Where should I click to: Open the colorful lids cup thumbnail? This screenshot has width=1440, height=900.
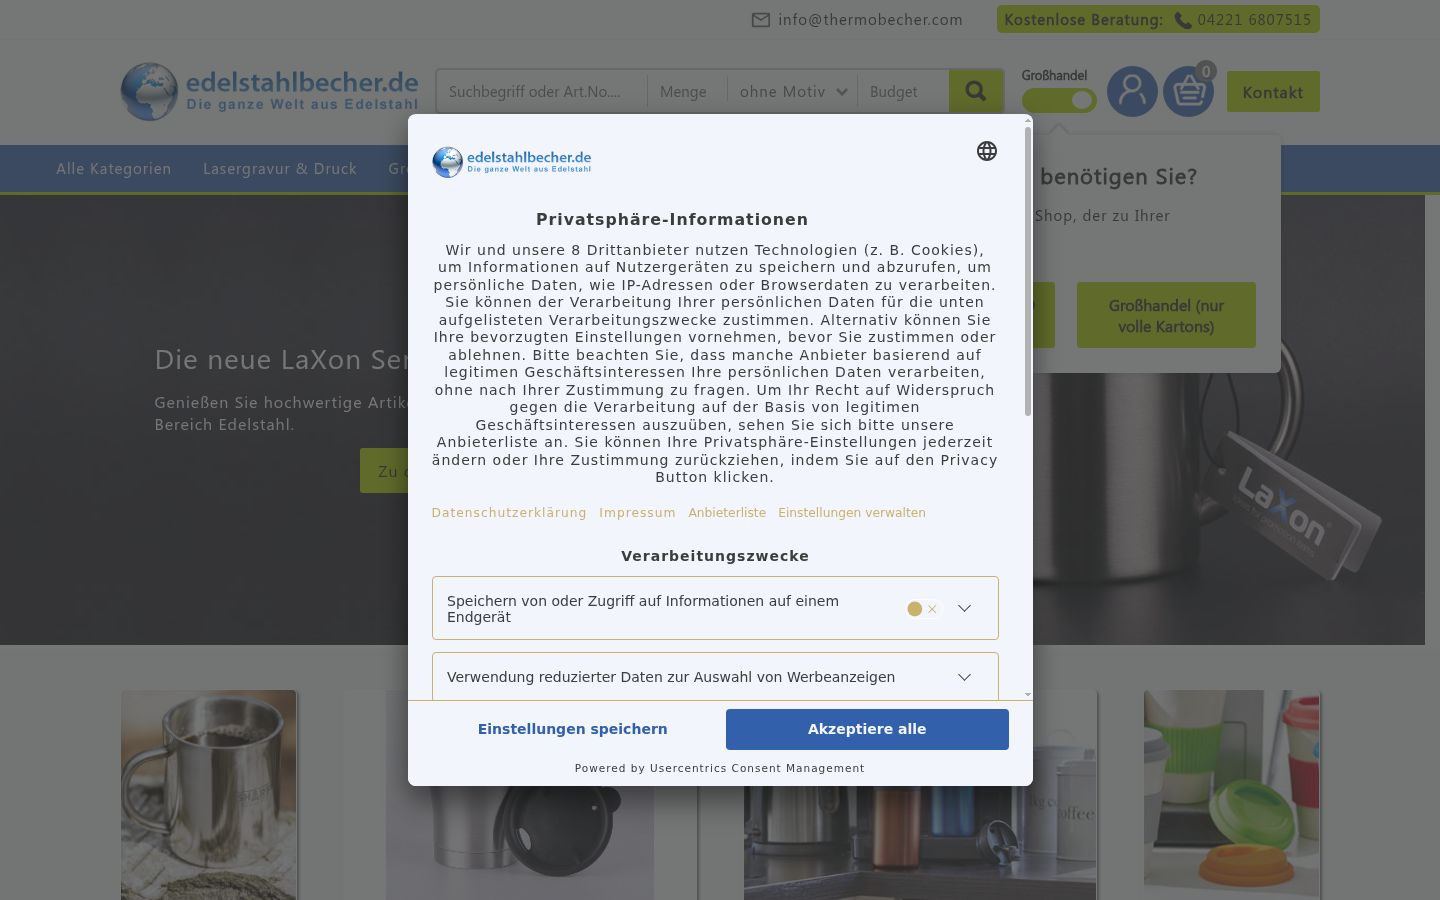click(1232, 795)
